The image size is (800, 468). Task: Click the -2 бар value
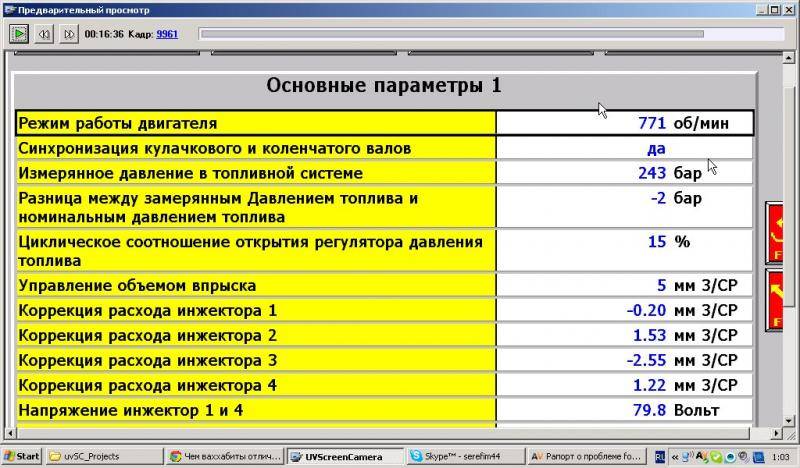point(677,198)
